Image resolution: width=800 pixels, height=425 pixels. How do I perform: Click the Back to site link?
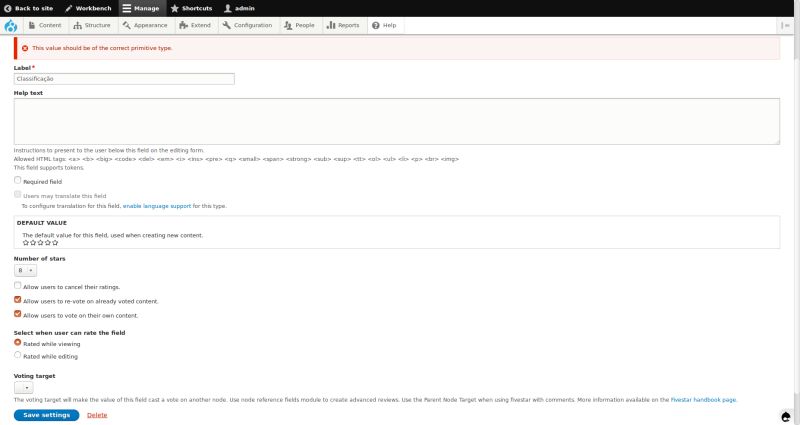coord(29,8)
